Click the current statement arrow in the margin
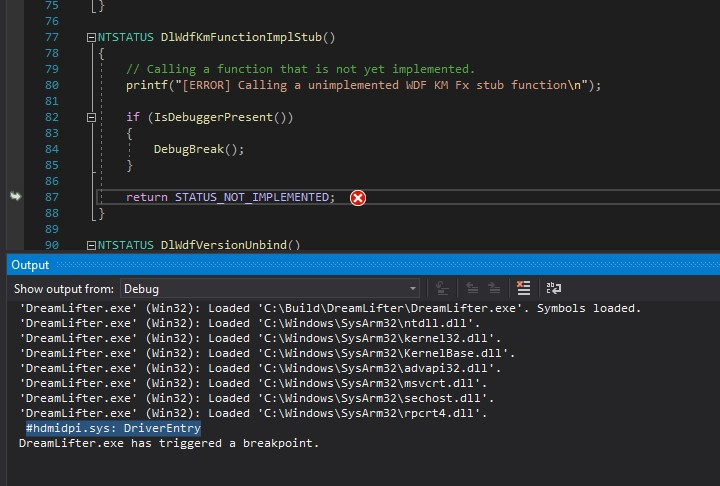 tap(16, 197)
